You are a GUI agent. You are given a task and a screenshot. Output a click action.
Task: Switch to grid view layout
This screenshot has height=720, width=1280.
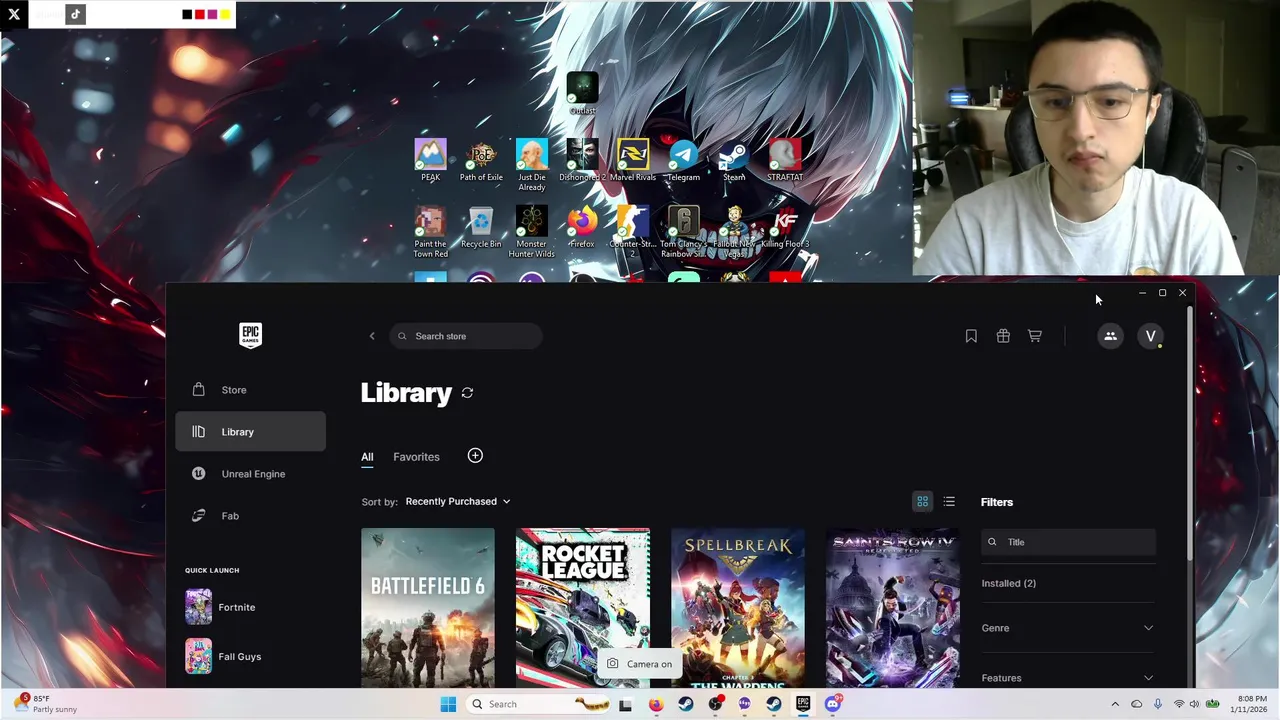point(923,501)
